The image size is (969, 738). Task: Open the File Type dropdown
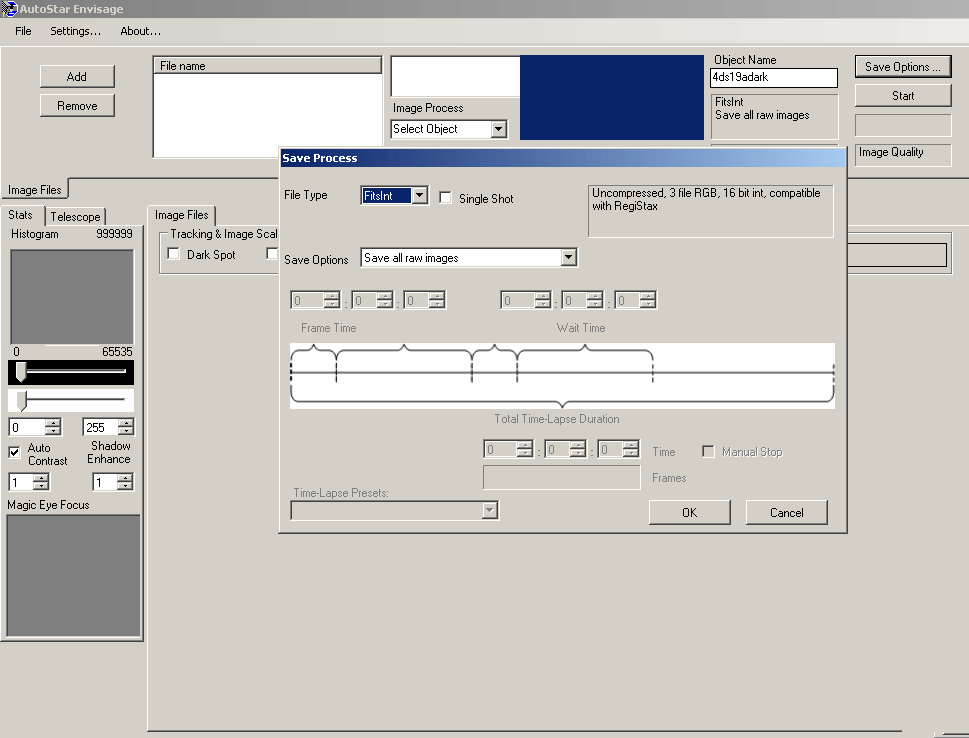coord(420,196)
